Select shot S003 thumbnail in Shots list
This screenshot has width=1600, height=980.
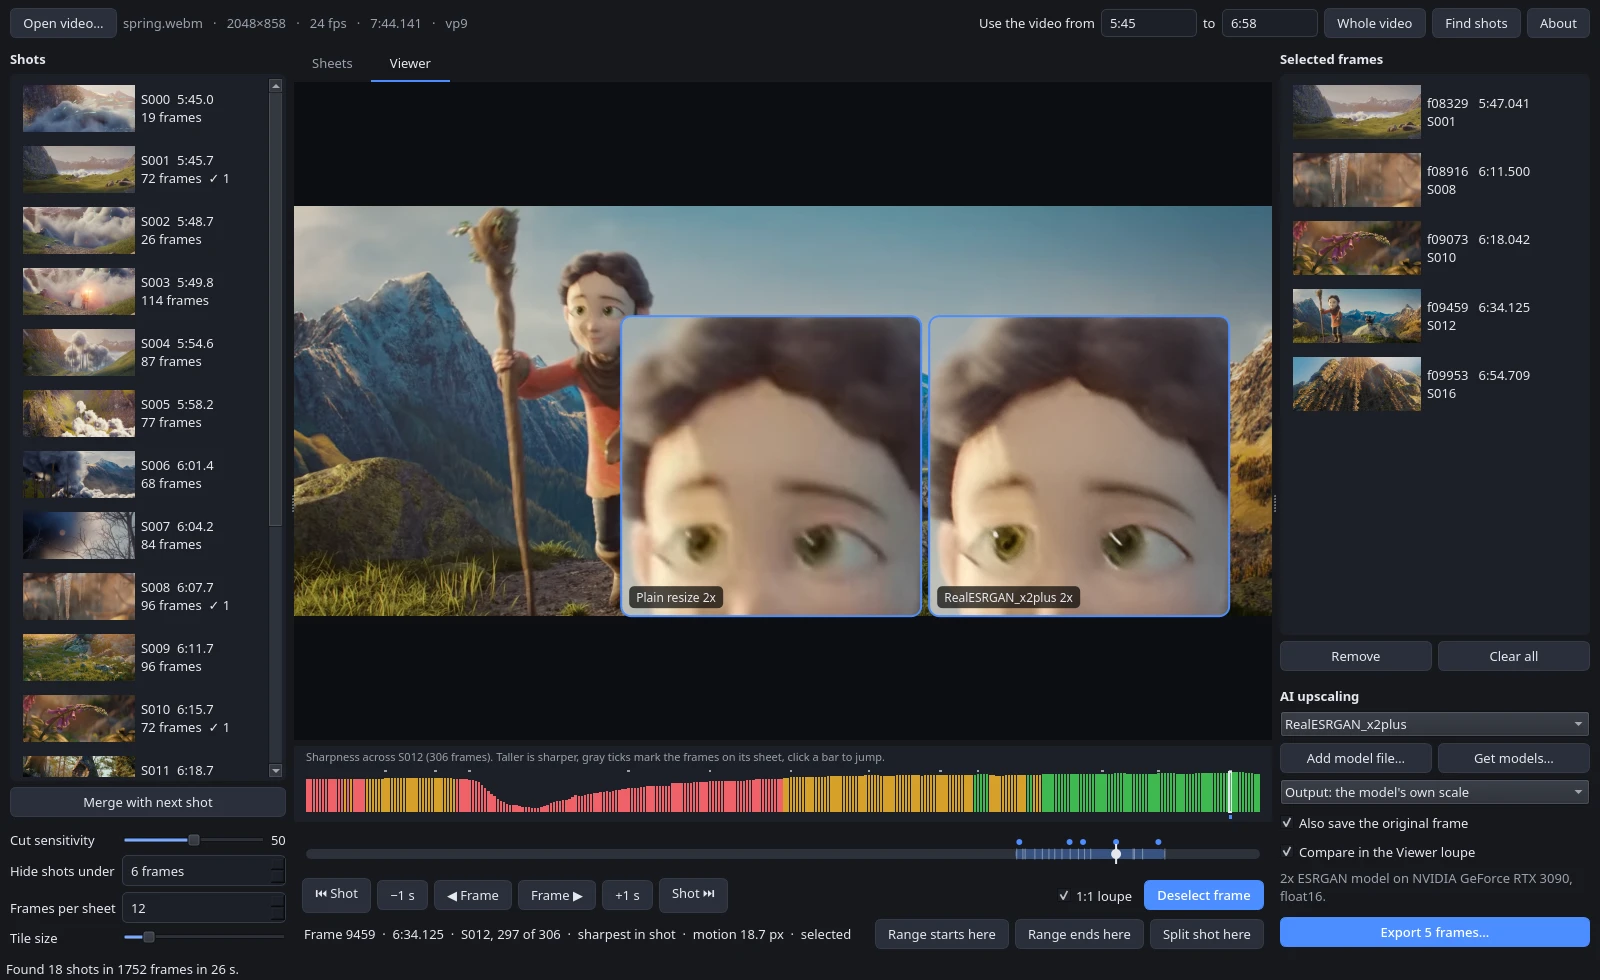click(79, 292)
